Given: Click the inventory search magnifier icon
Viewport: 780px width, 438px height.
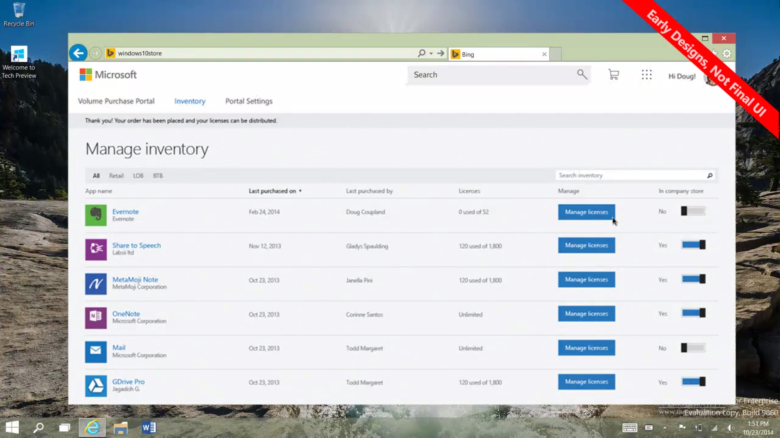Looking at the screenshot, I should (710, 175).
